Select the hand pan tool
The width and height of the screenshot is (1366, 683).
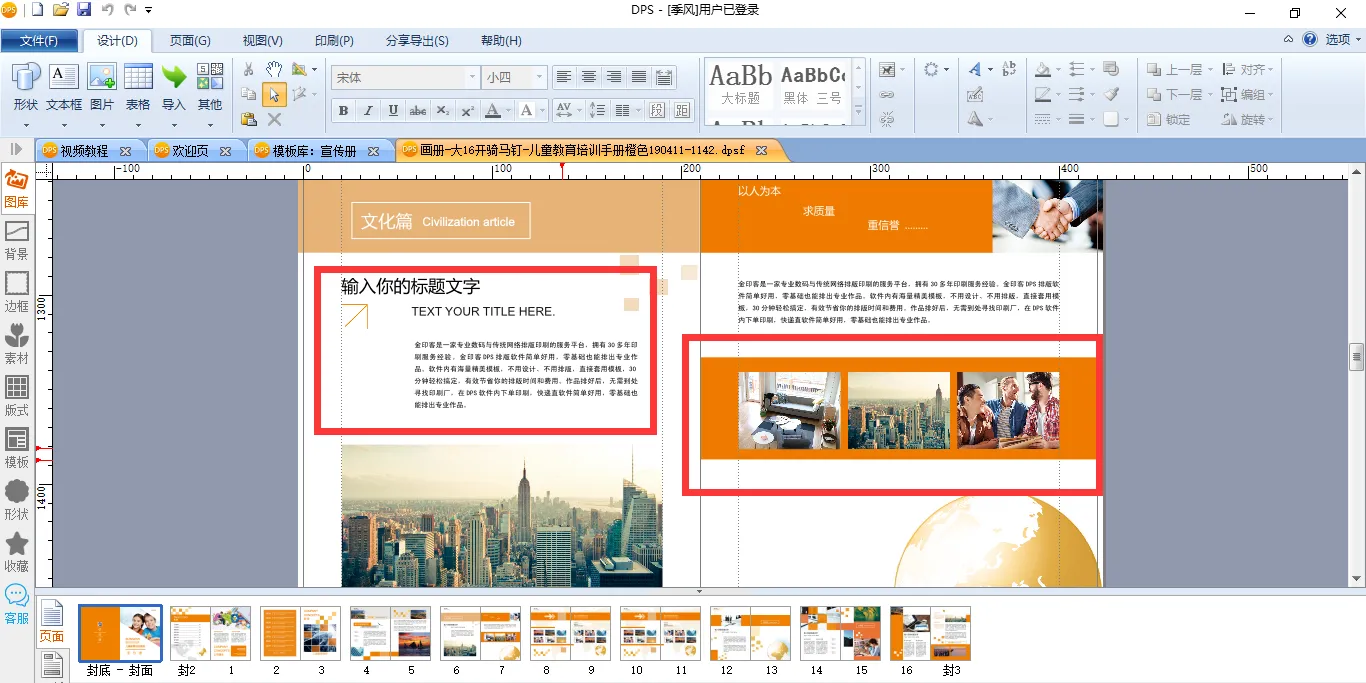coord(274,70)
